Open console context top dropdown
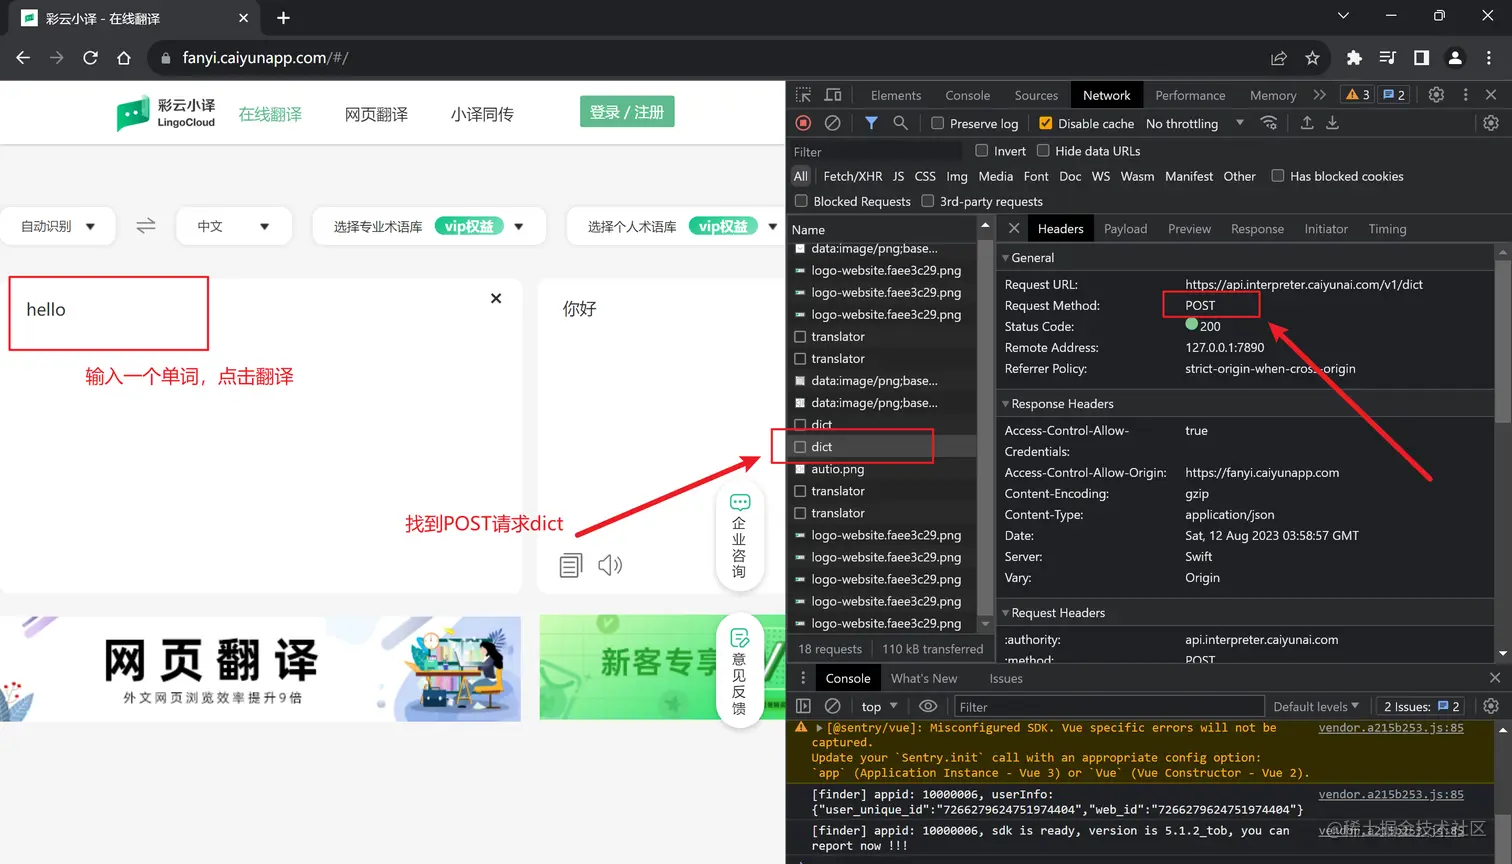The image size is (1512, 864). pos(879,706)
